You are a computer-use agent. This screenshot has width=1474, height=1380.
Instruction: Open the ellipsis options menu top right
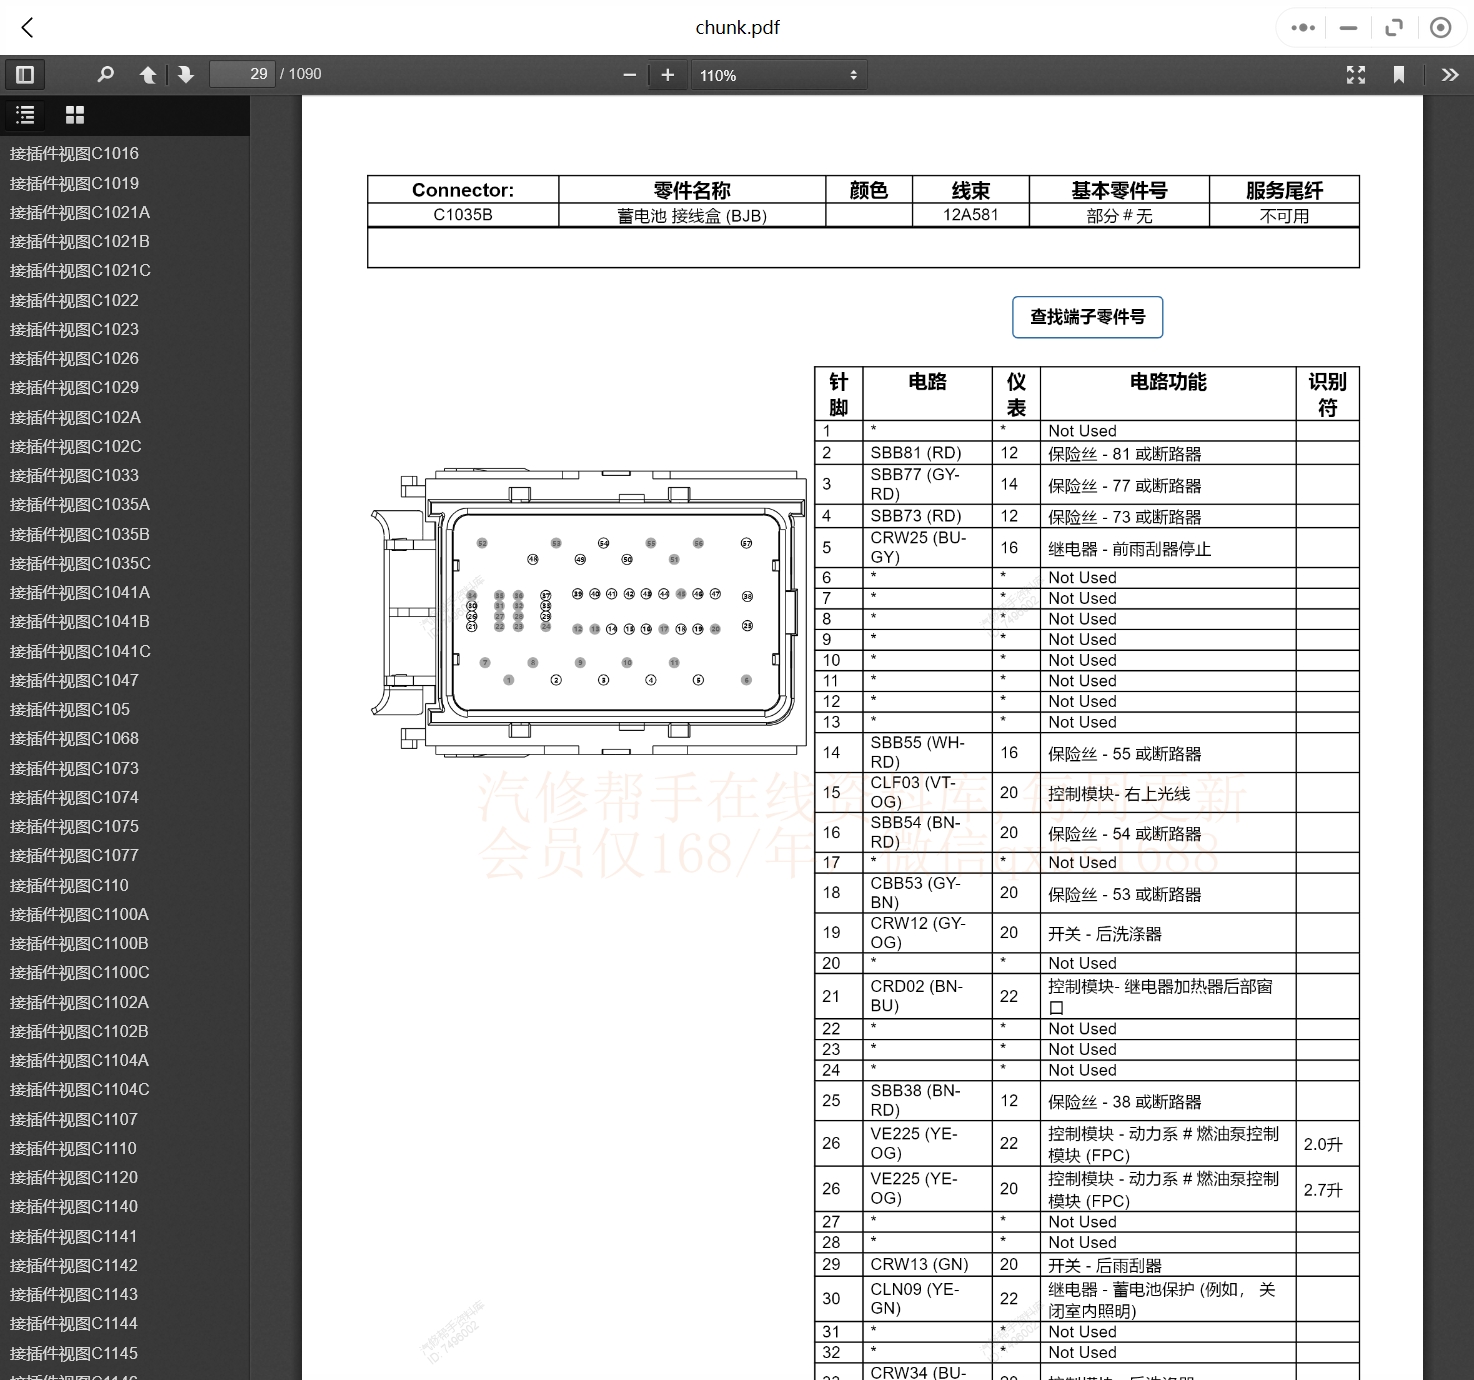[x=1301, y=27]
